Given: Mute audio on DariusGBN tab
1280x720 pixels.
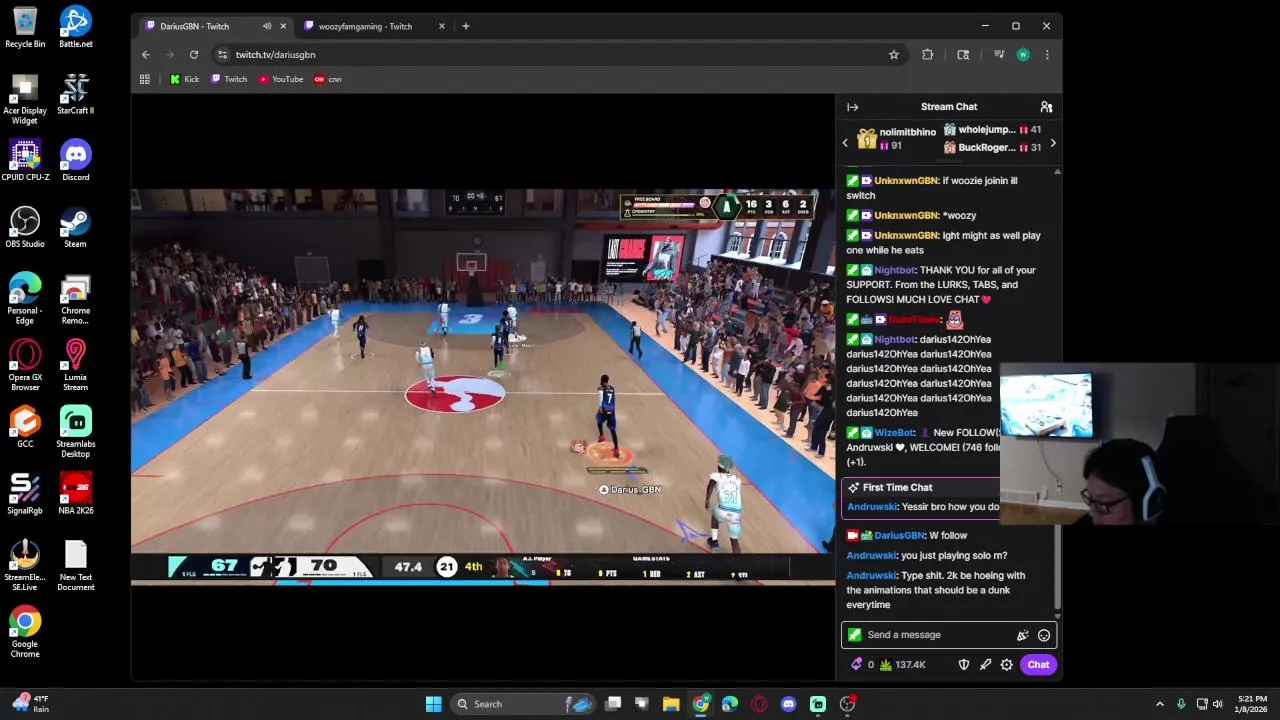Looking at the screenshot, I should pos(267,26).
